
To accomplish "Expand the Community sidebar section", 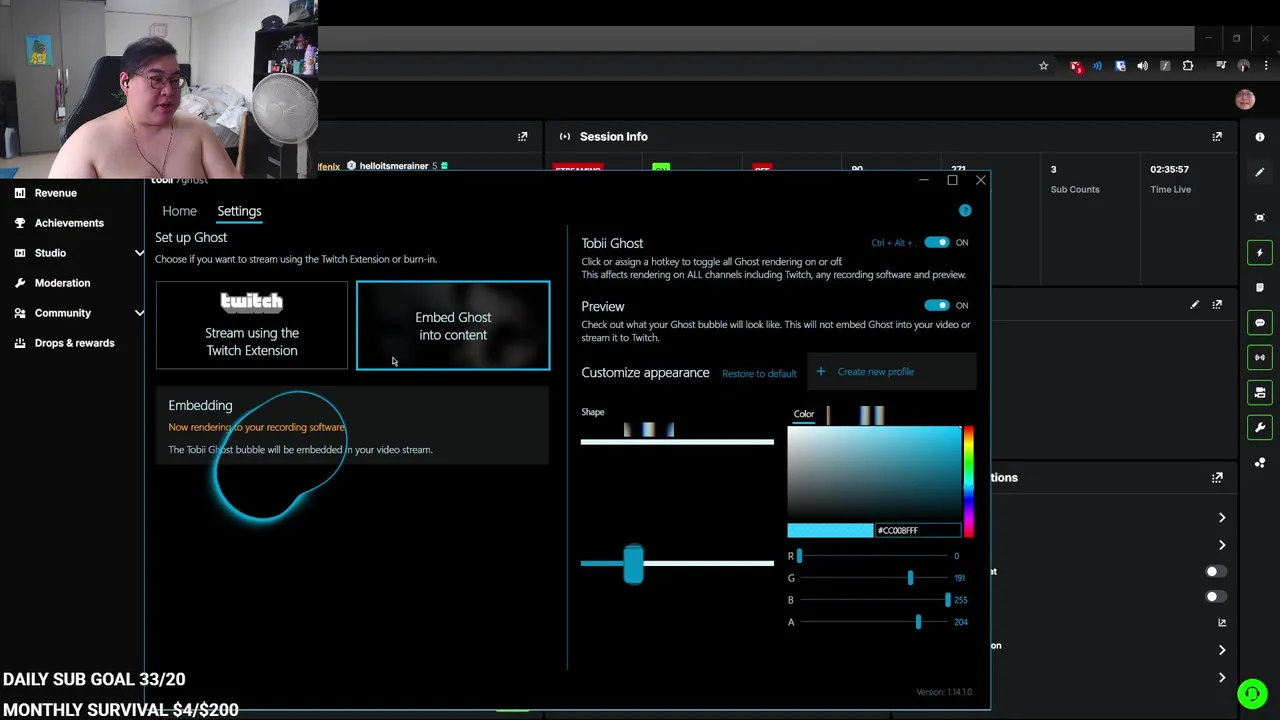I will [x=139, y=313].
